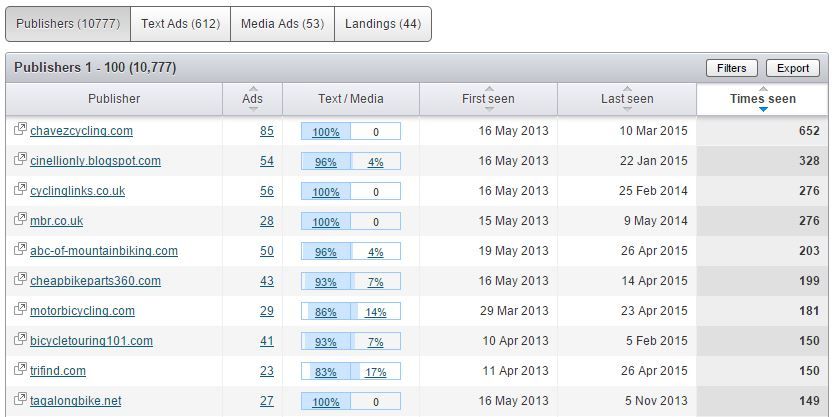Open the 85 ads count for chavezcycling.com
Screen dimensions: 833x417
267,131
